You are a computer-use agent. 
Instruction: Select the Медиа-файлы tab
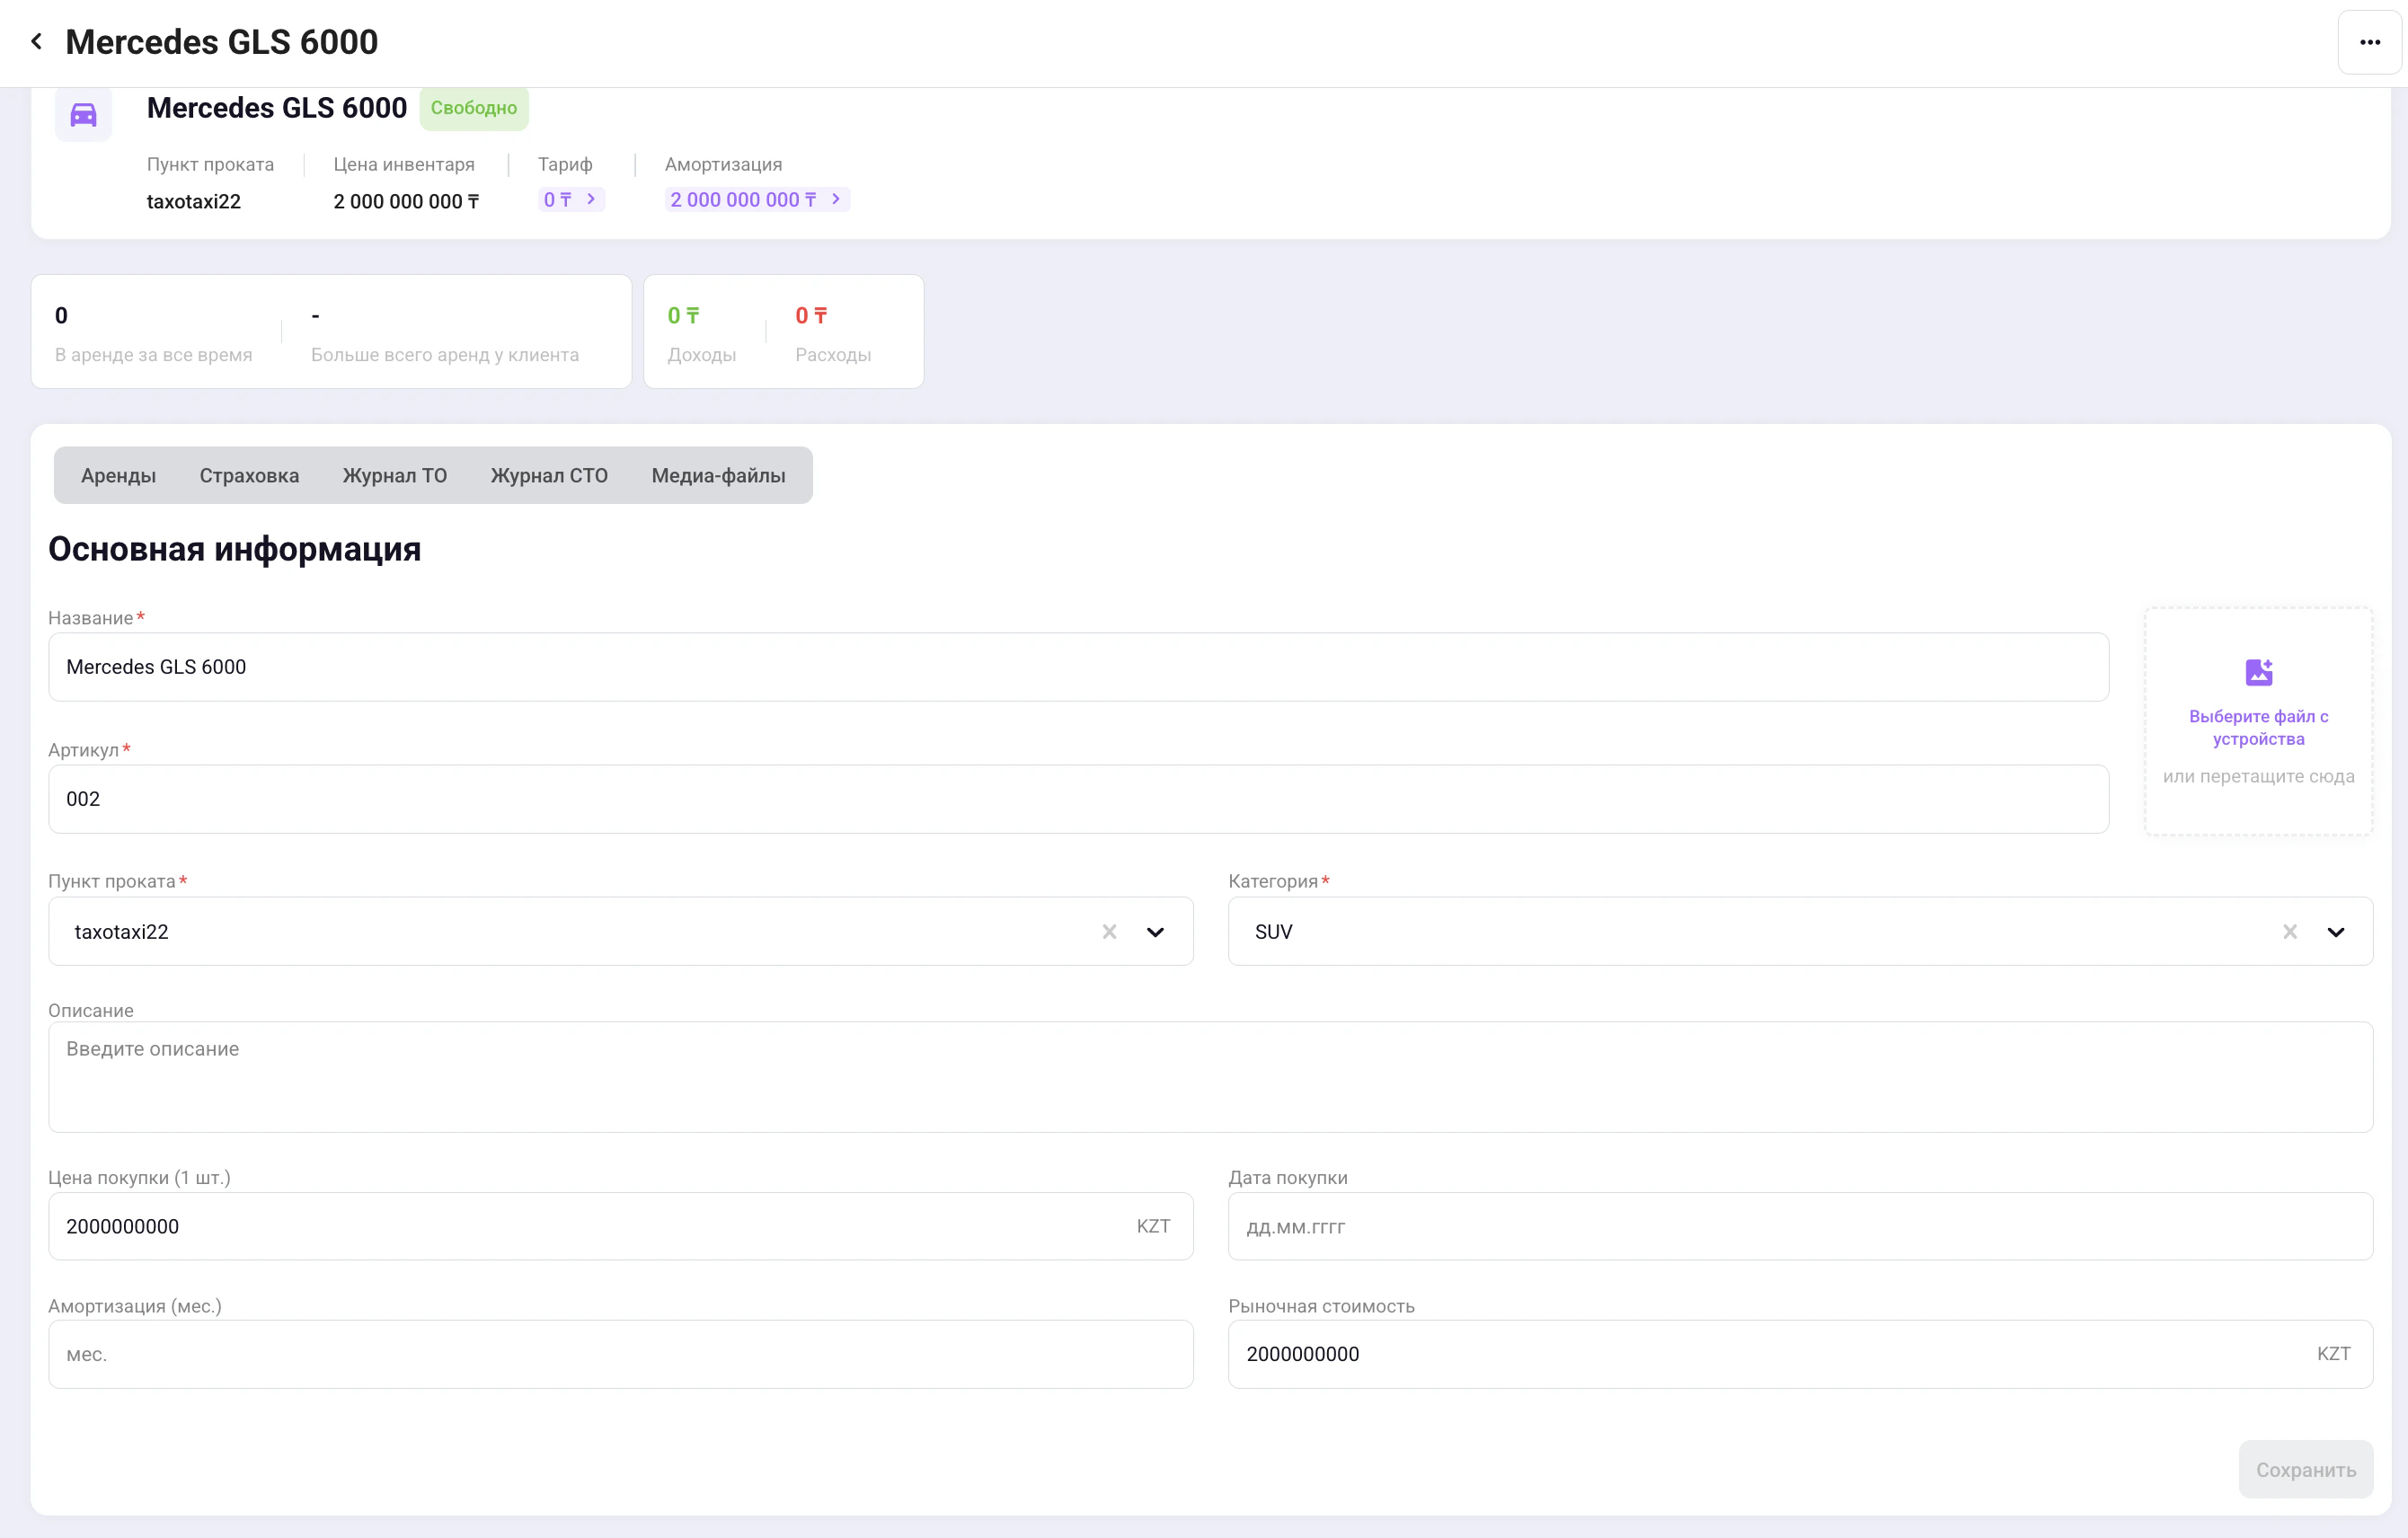click(719, 475)
